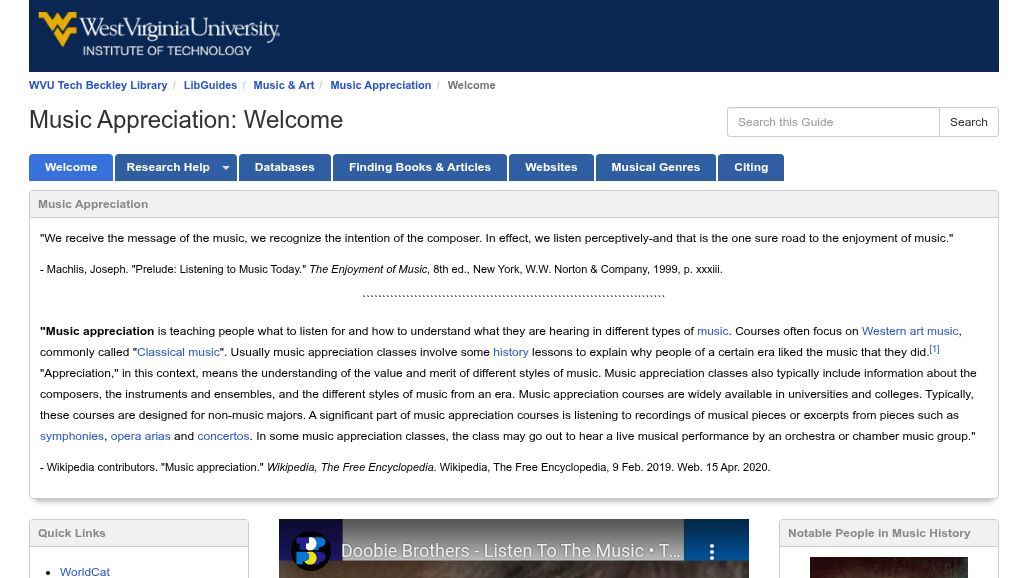The height and width of the screenshot is (578, 1028).
Task: Expand the Research Help dropdown arrow
Action: (226, 168)
